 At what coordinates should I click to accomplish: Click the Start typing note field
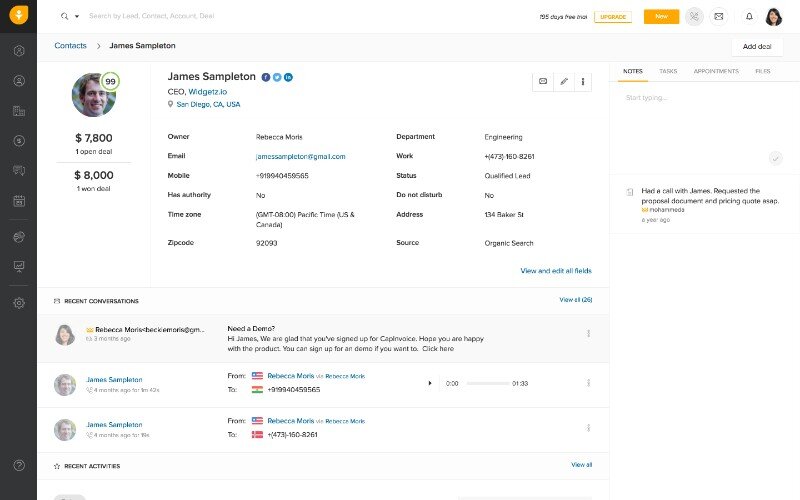700,98
